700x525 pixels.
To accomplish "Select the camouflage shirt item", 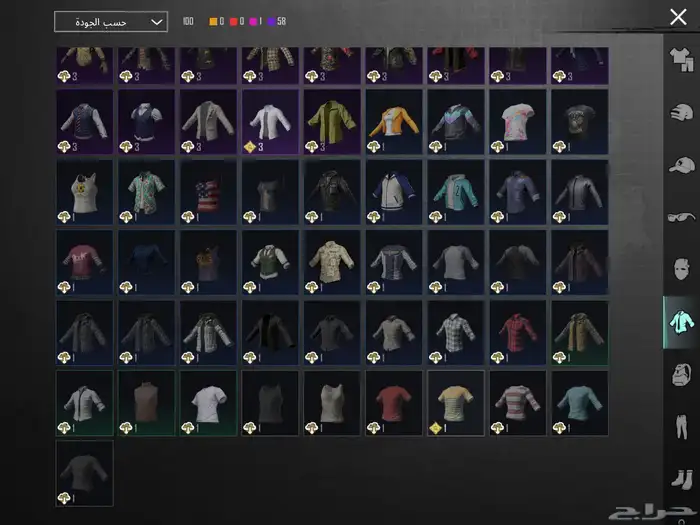I will coord(331,261).
